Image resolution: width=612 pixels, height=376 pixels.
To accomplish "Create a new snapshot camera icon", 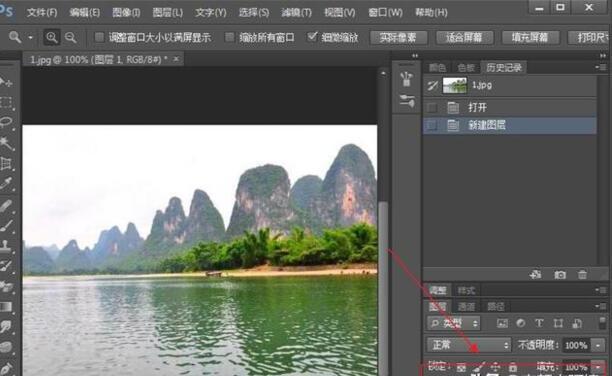I will tap(560, 275).
